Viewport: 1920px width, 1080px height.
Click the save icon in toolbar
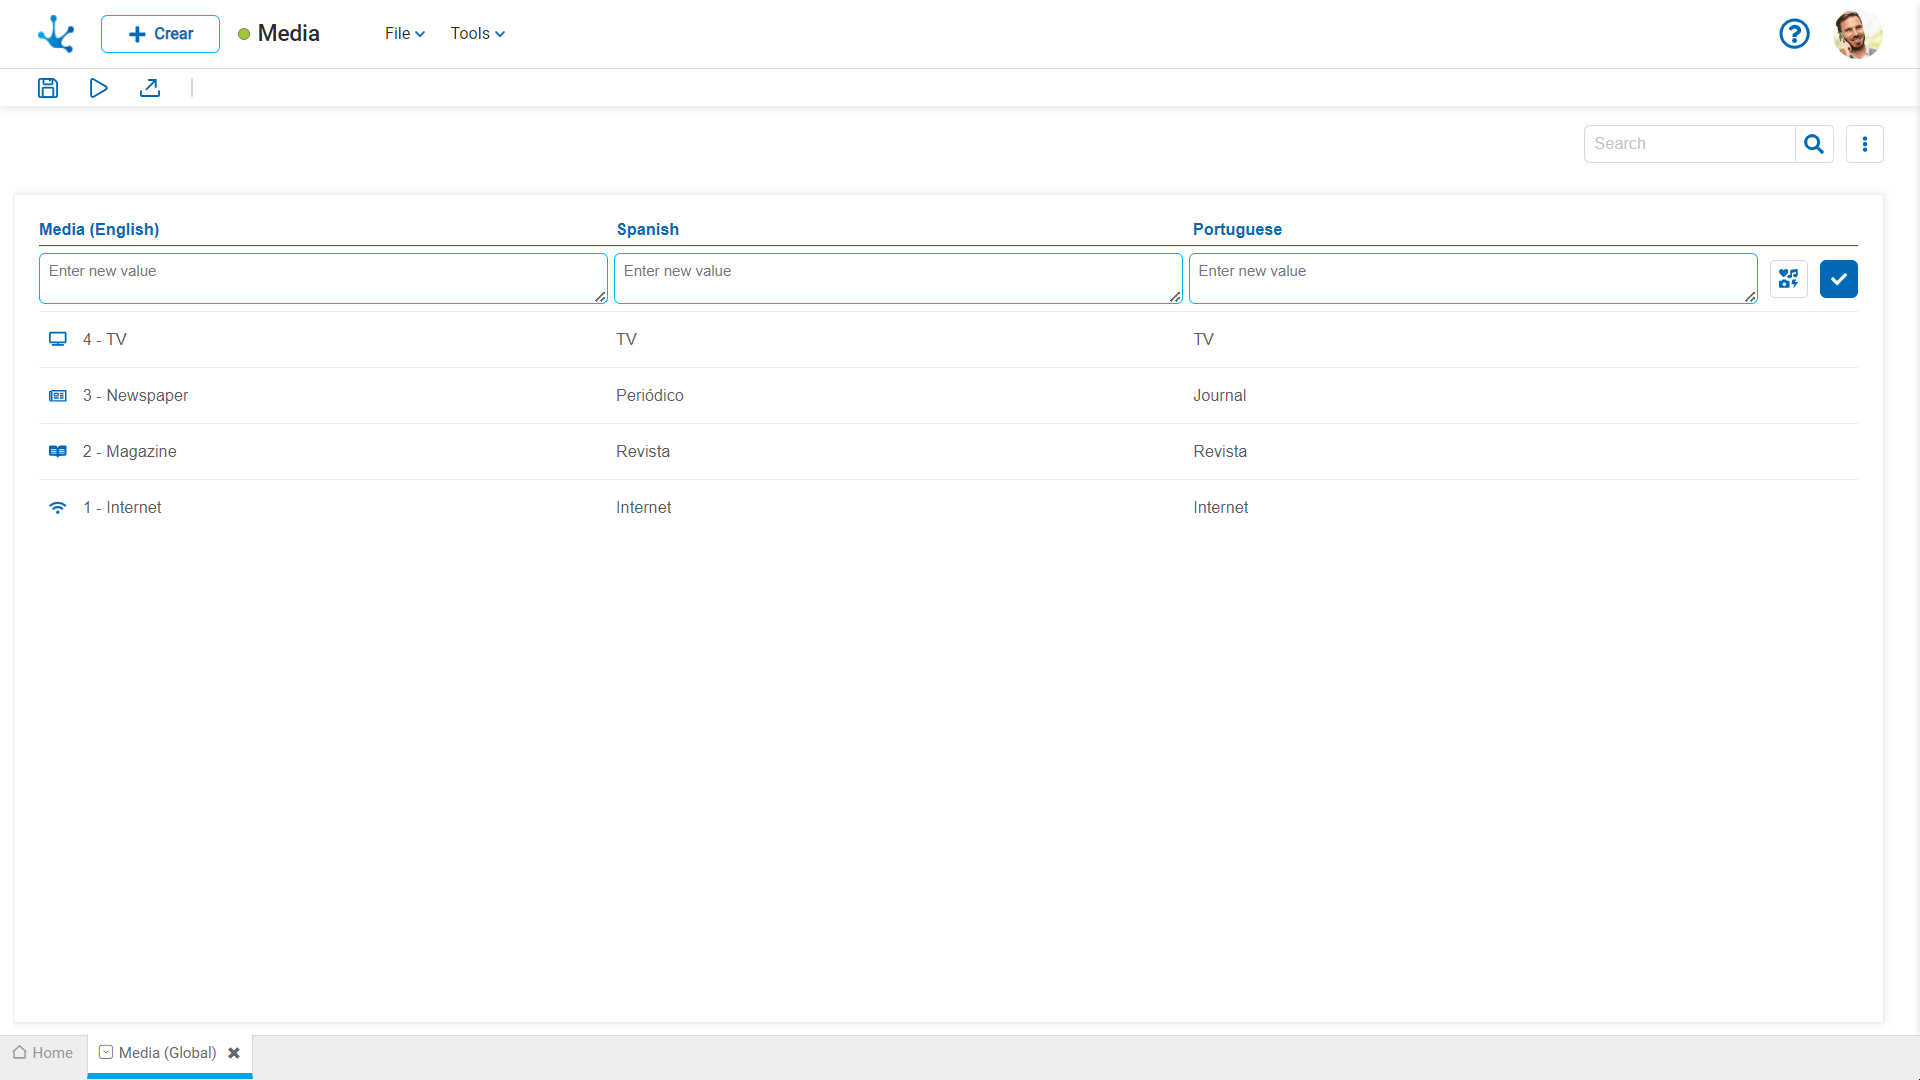point(48,88)
